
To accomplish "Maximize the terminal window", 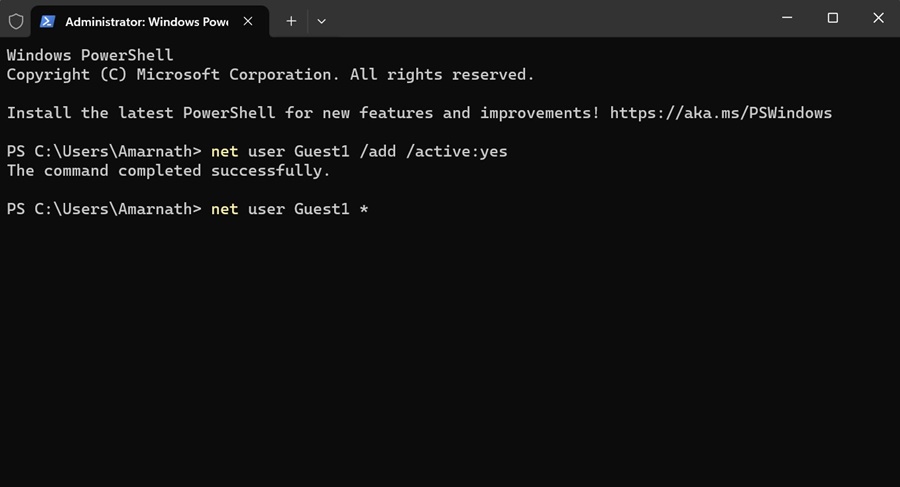I will click(x=832, y=18).
